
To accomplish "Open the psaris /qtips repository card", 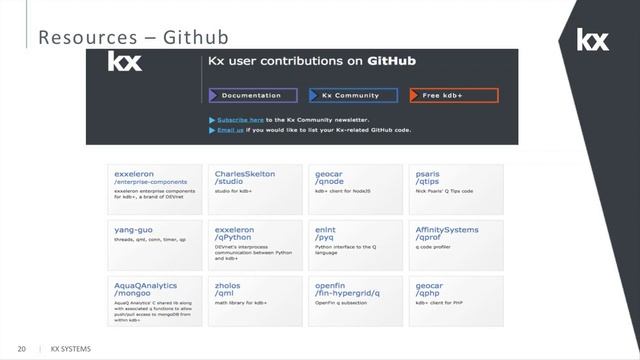I will tap(456, 189).
